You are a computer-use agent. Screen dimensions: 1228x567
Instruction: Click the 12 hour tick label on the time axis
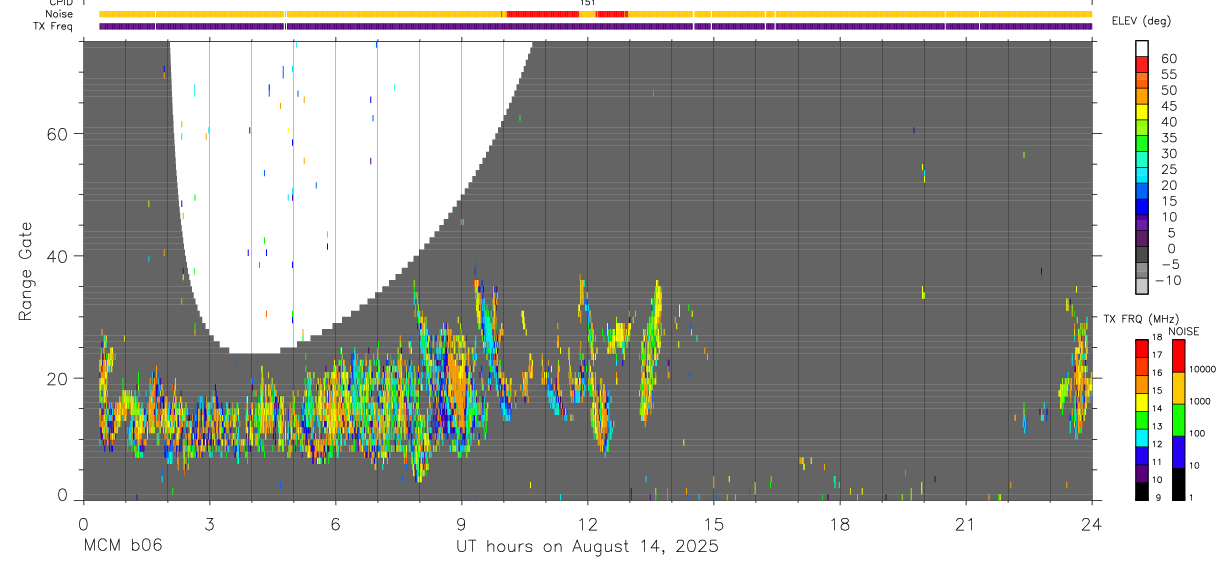587,524
